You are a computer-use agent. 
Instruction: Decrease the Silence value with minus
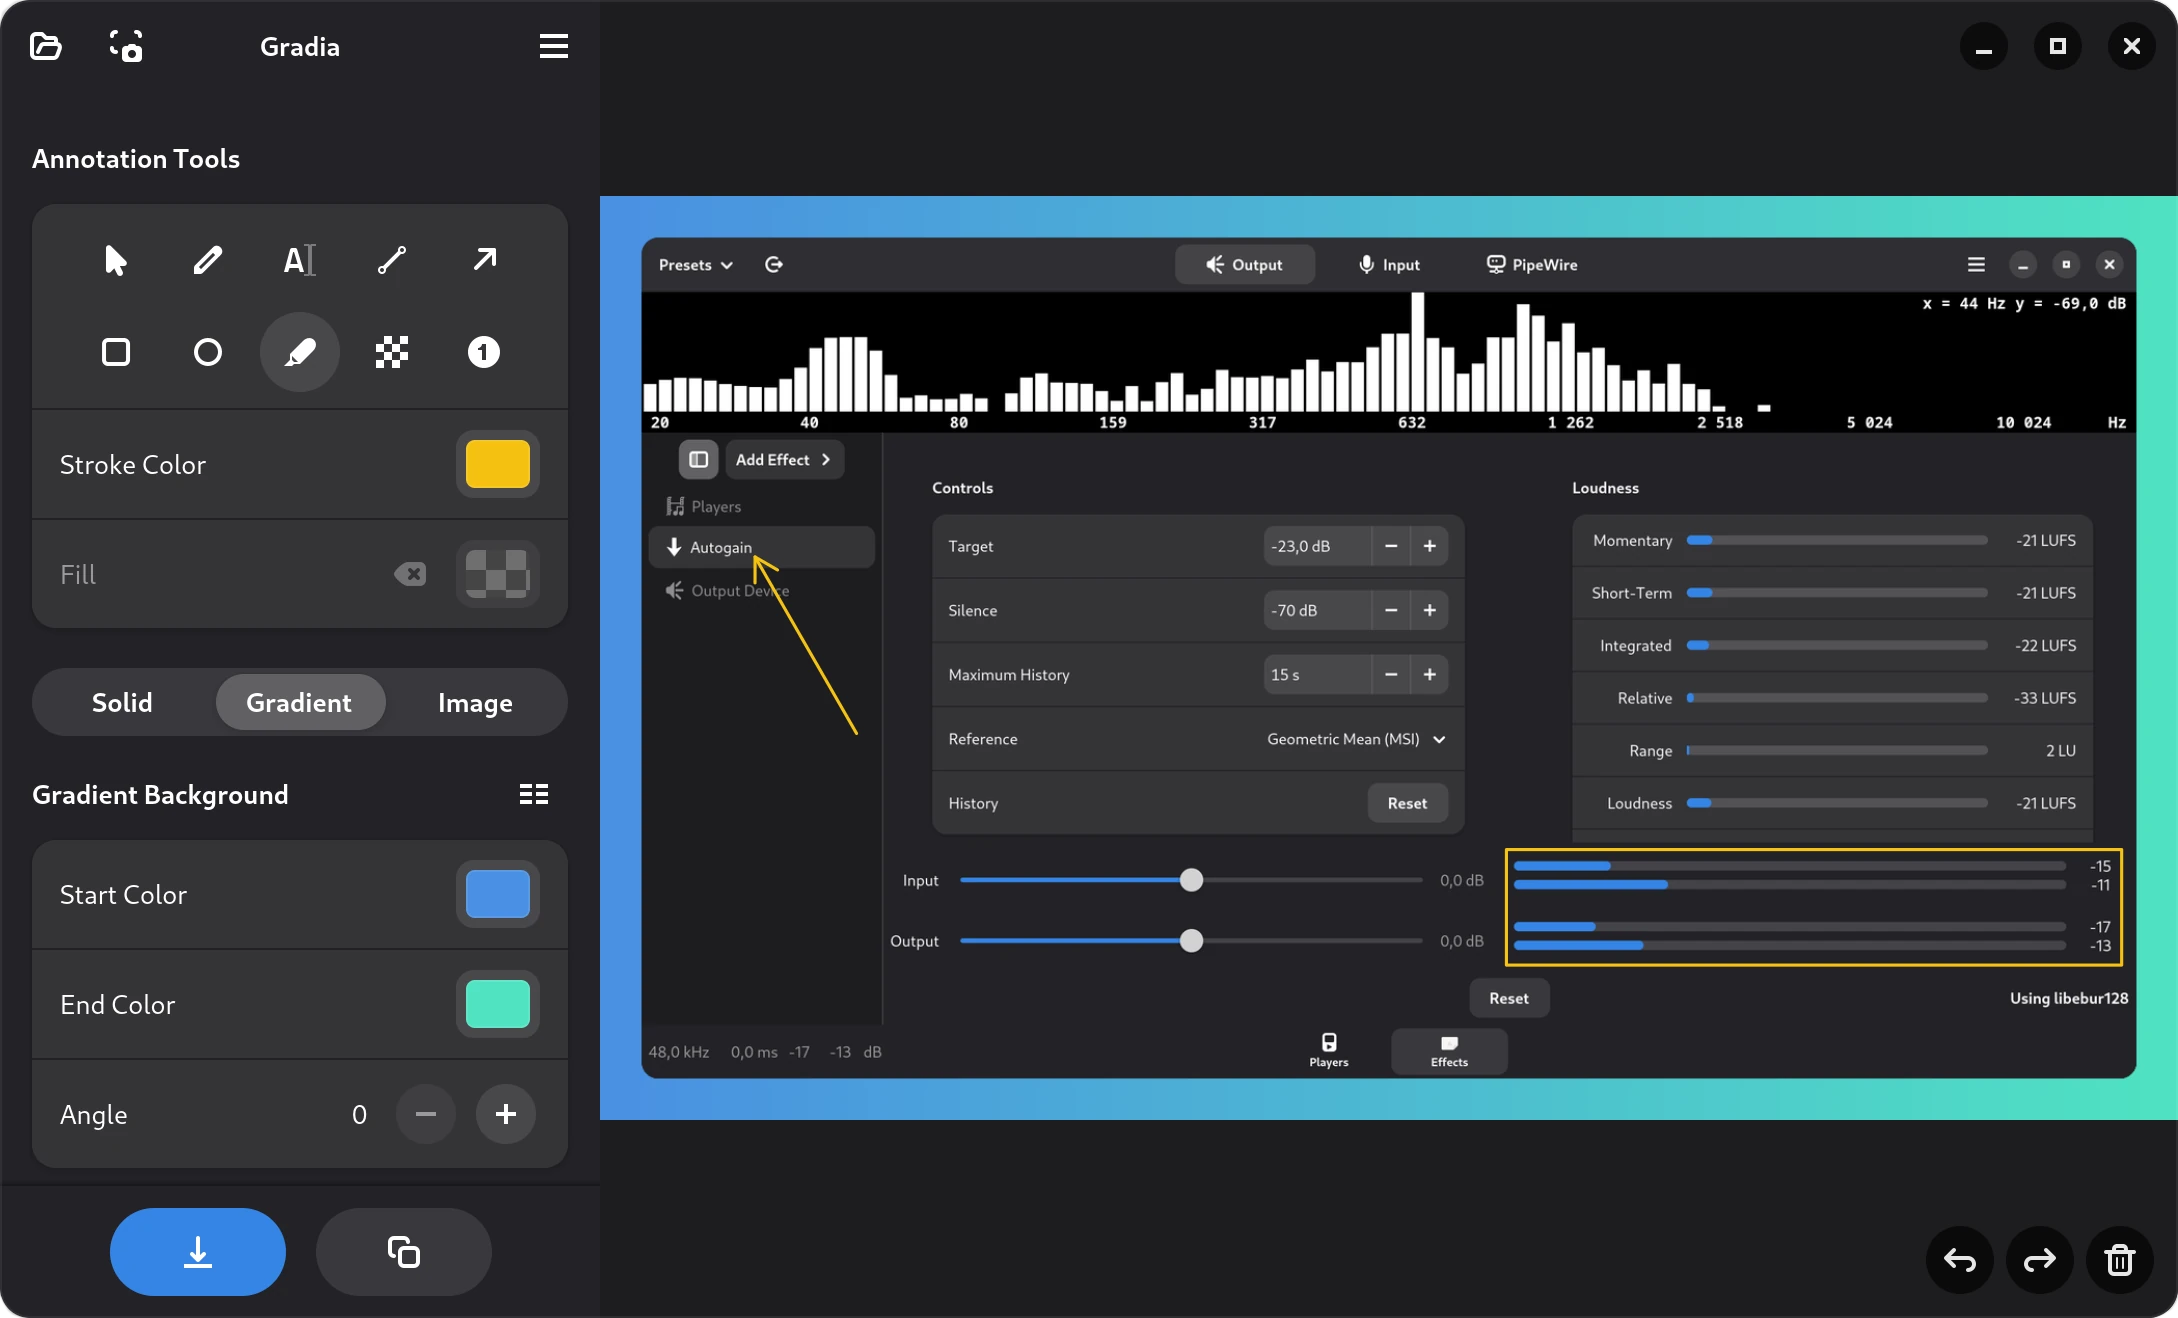coord(1391,610)
